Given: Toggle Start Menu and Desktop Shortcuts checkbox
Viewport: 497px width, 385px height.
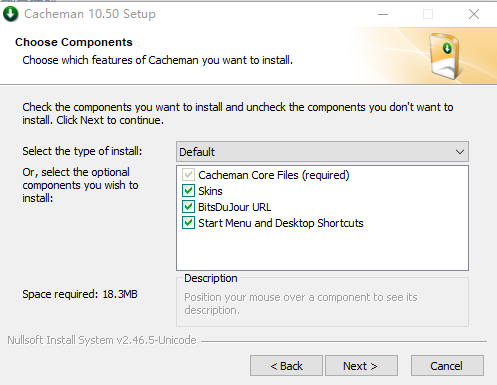Looking at the screenshot, I should point(188,223).
